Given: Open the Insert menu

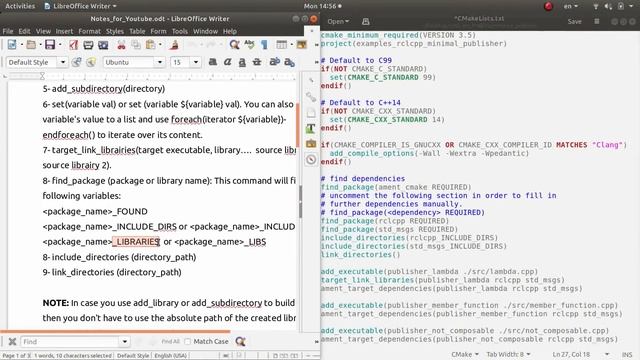Looking at the screenshot, I should tap(64, 31).
